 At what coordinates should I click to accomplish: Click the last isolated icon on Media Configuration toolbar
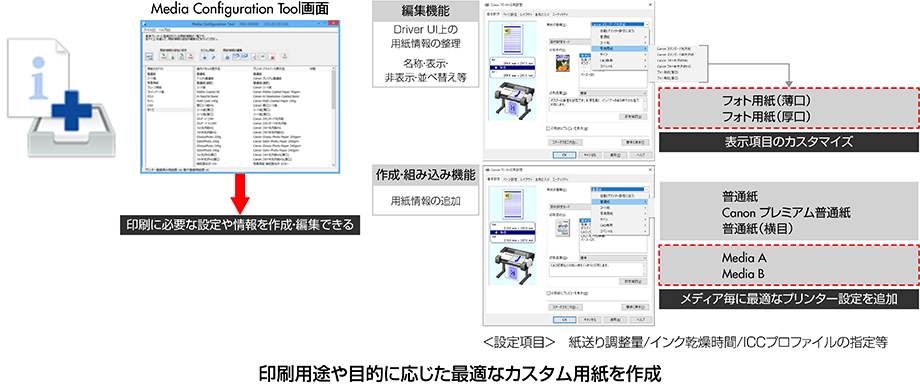click(x=285, y=56)
